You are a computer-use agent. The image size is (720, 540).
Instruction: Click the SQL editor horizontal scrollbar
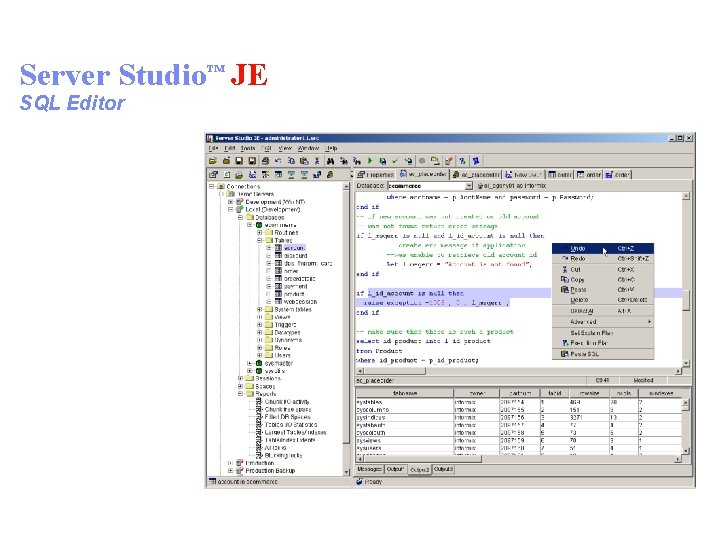click(519, 371)
